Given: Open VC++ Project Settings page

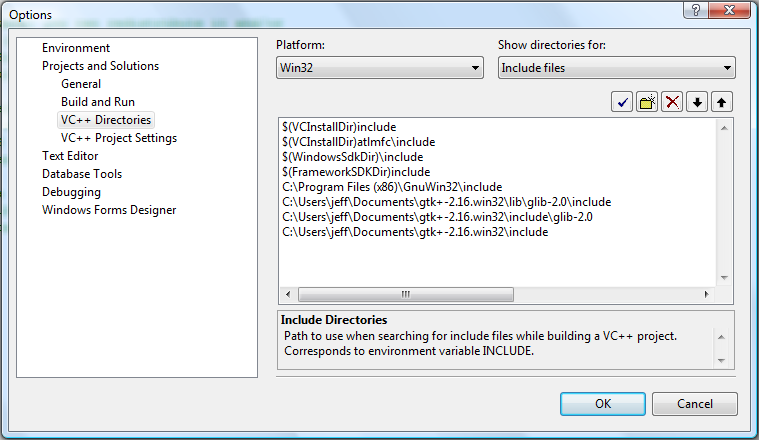Looking at the screenshot, I should coord(119,138).
